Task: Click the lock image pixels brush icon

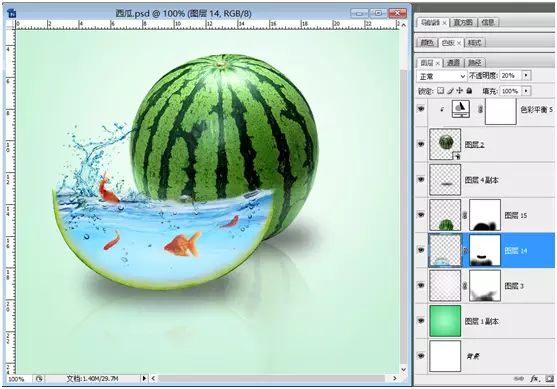Action: click(450, 91)
